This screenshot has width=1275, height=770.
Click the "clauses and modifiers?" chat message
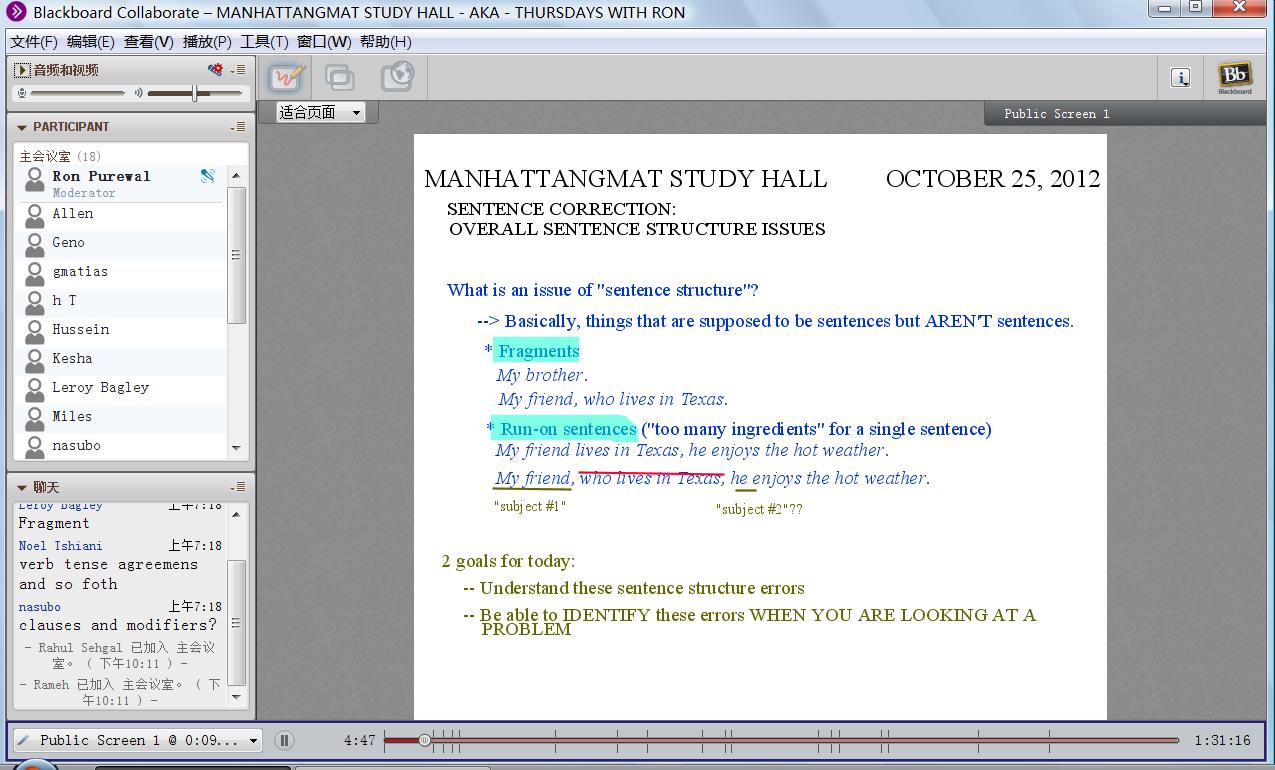tap(118, 625)
